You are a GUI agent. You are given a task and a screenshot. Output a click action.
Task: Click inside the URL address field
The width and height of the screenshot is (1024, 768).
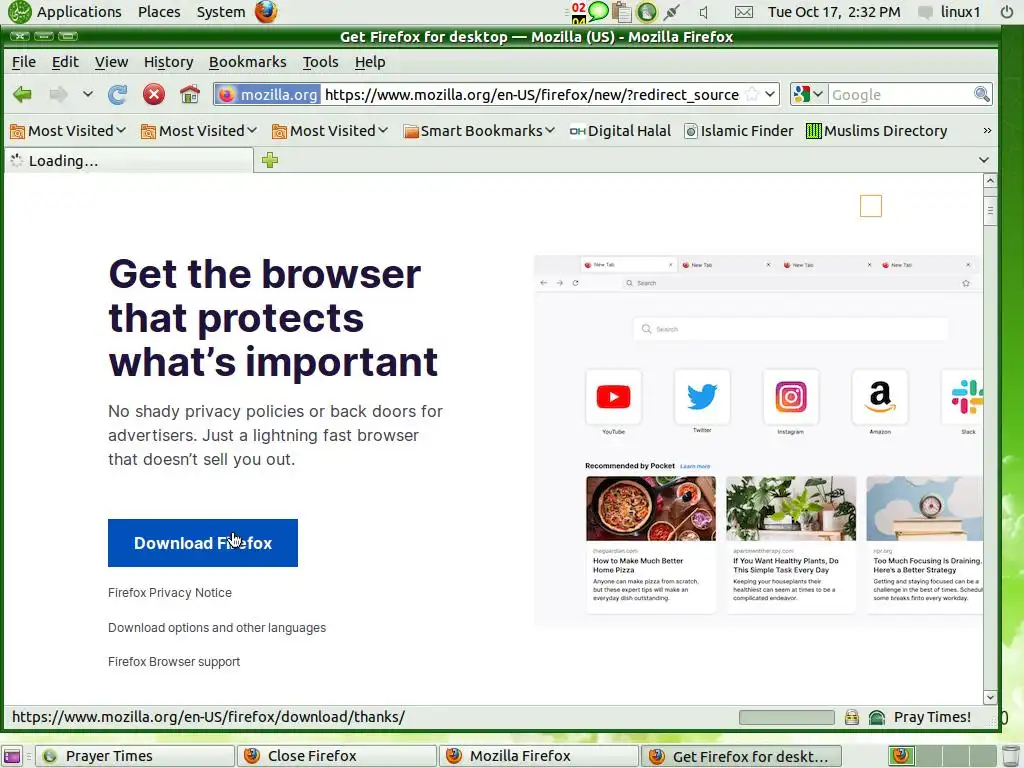pyautogui.click(x=531, y=95)
